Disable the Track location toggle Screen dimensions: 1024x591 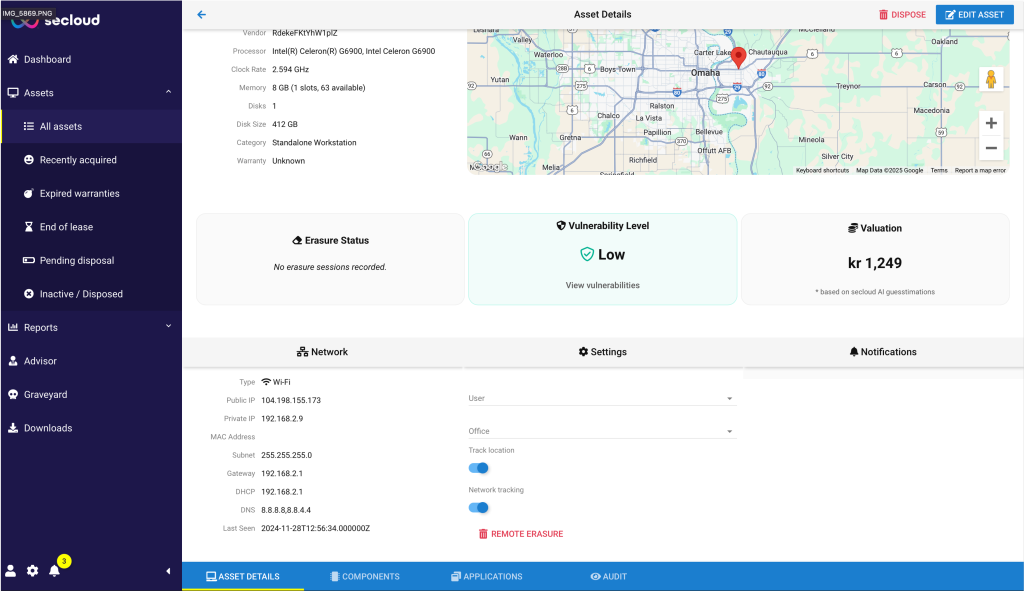click(478, 468)
